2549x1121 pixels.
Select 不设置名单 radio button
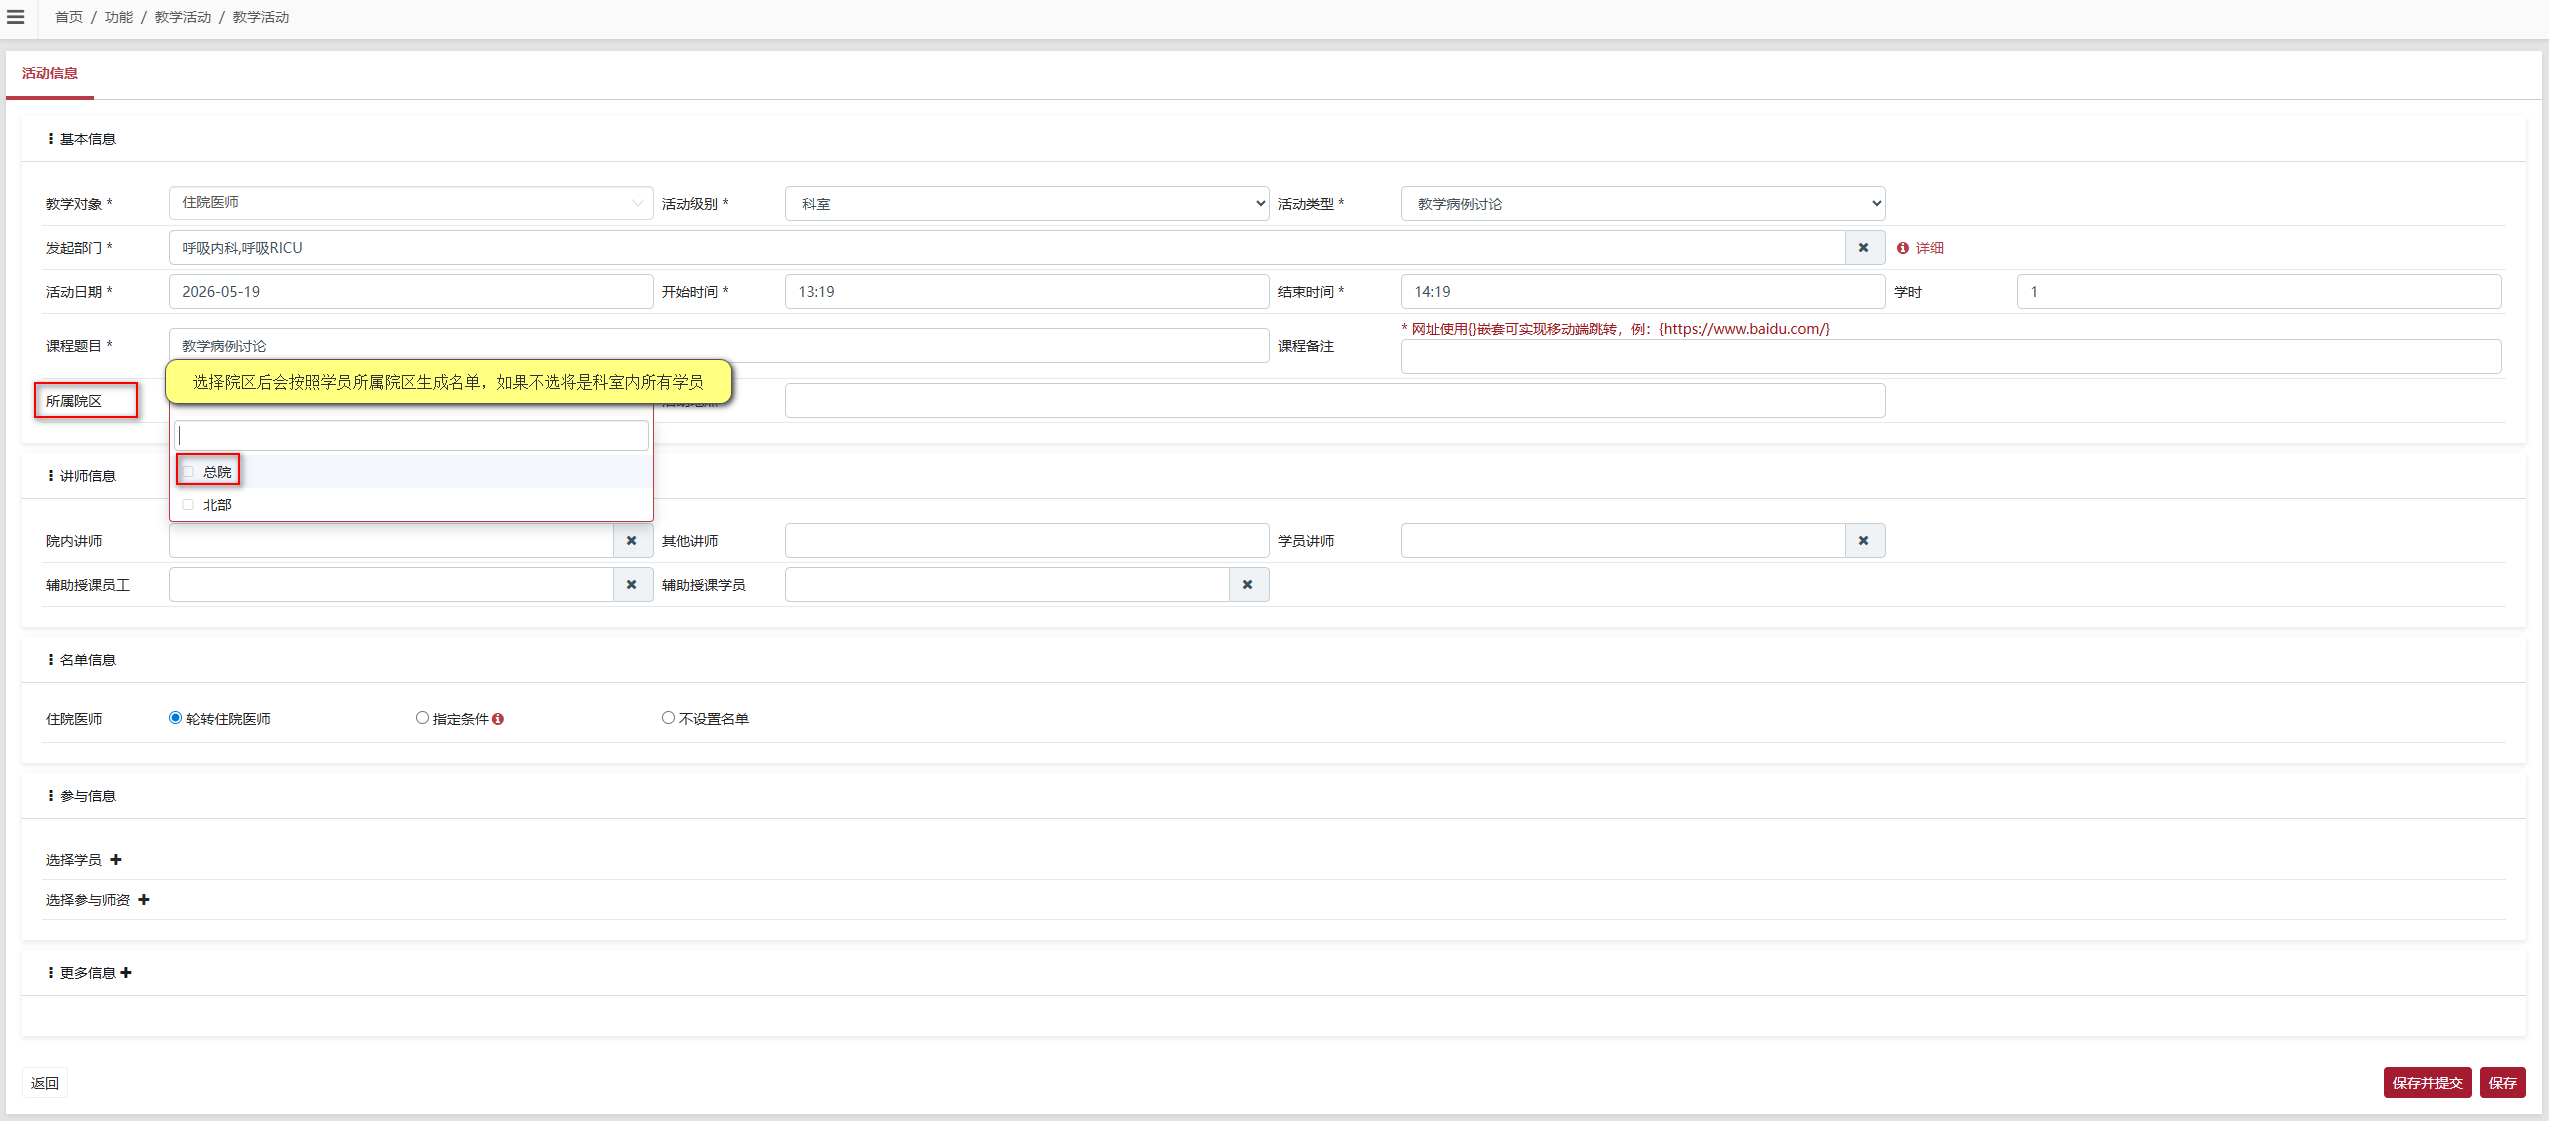click(x=668, y=718)
